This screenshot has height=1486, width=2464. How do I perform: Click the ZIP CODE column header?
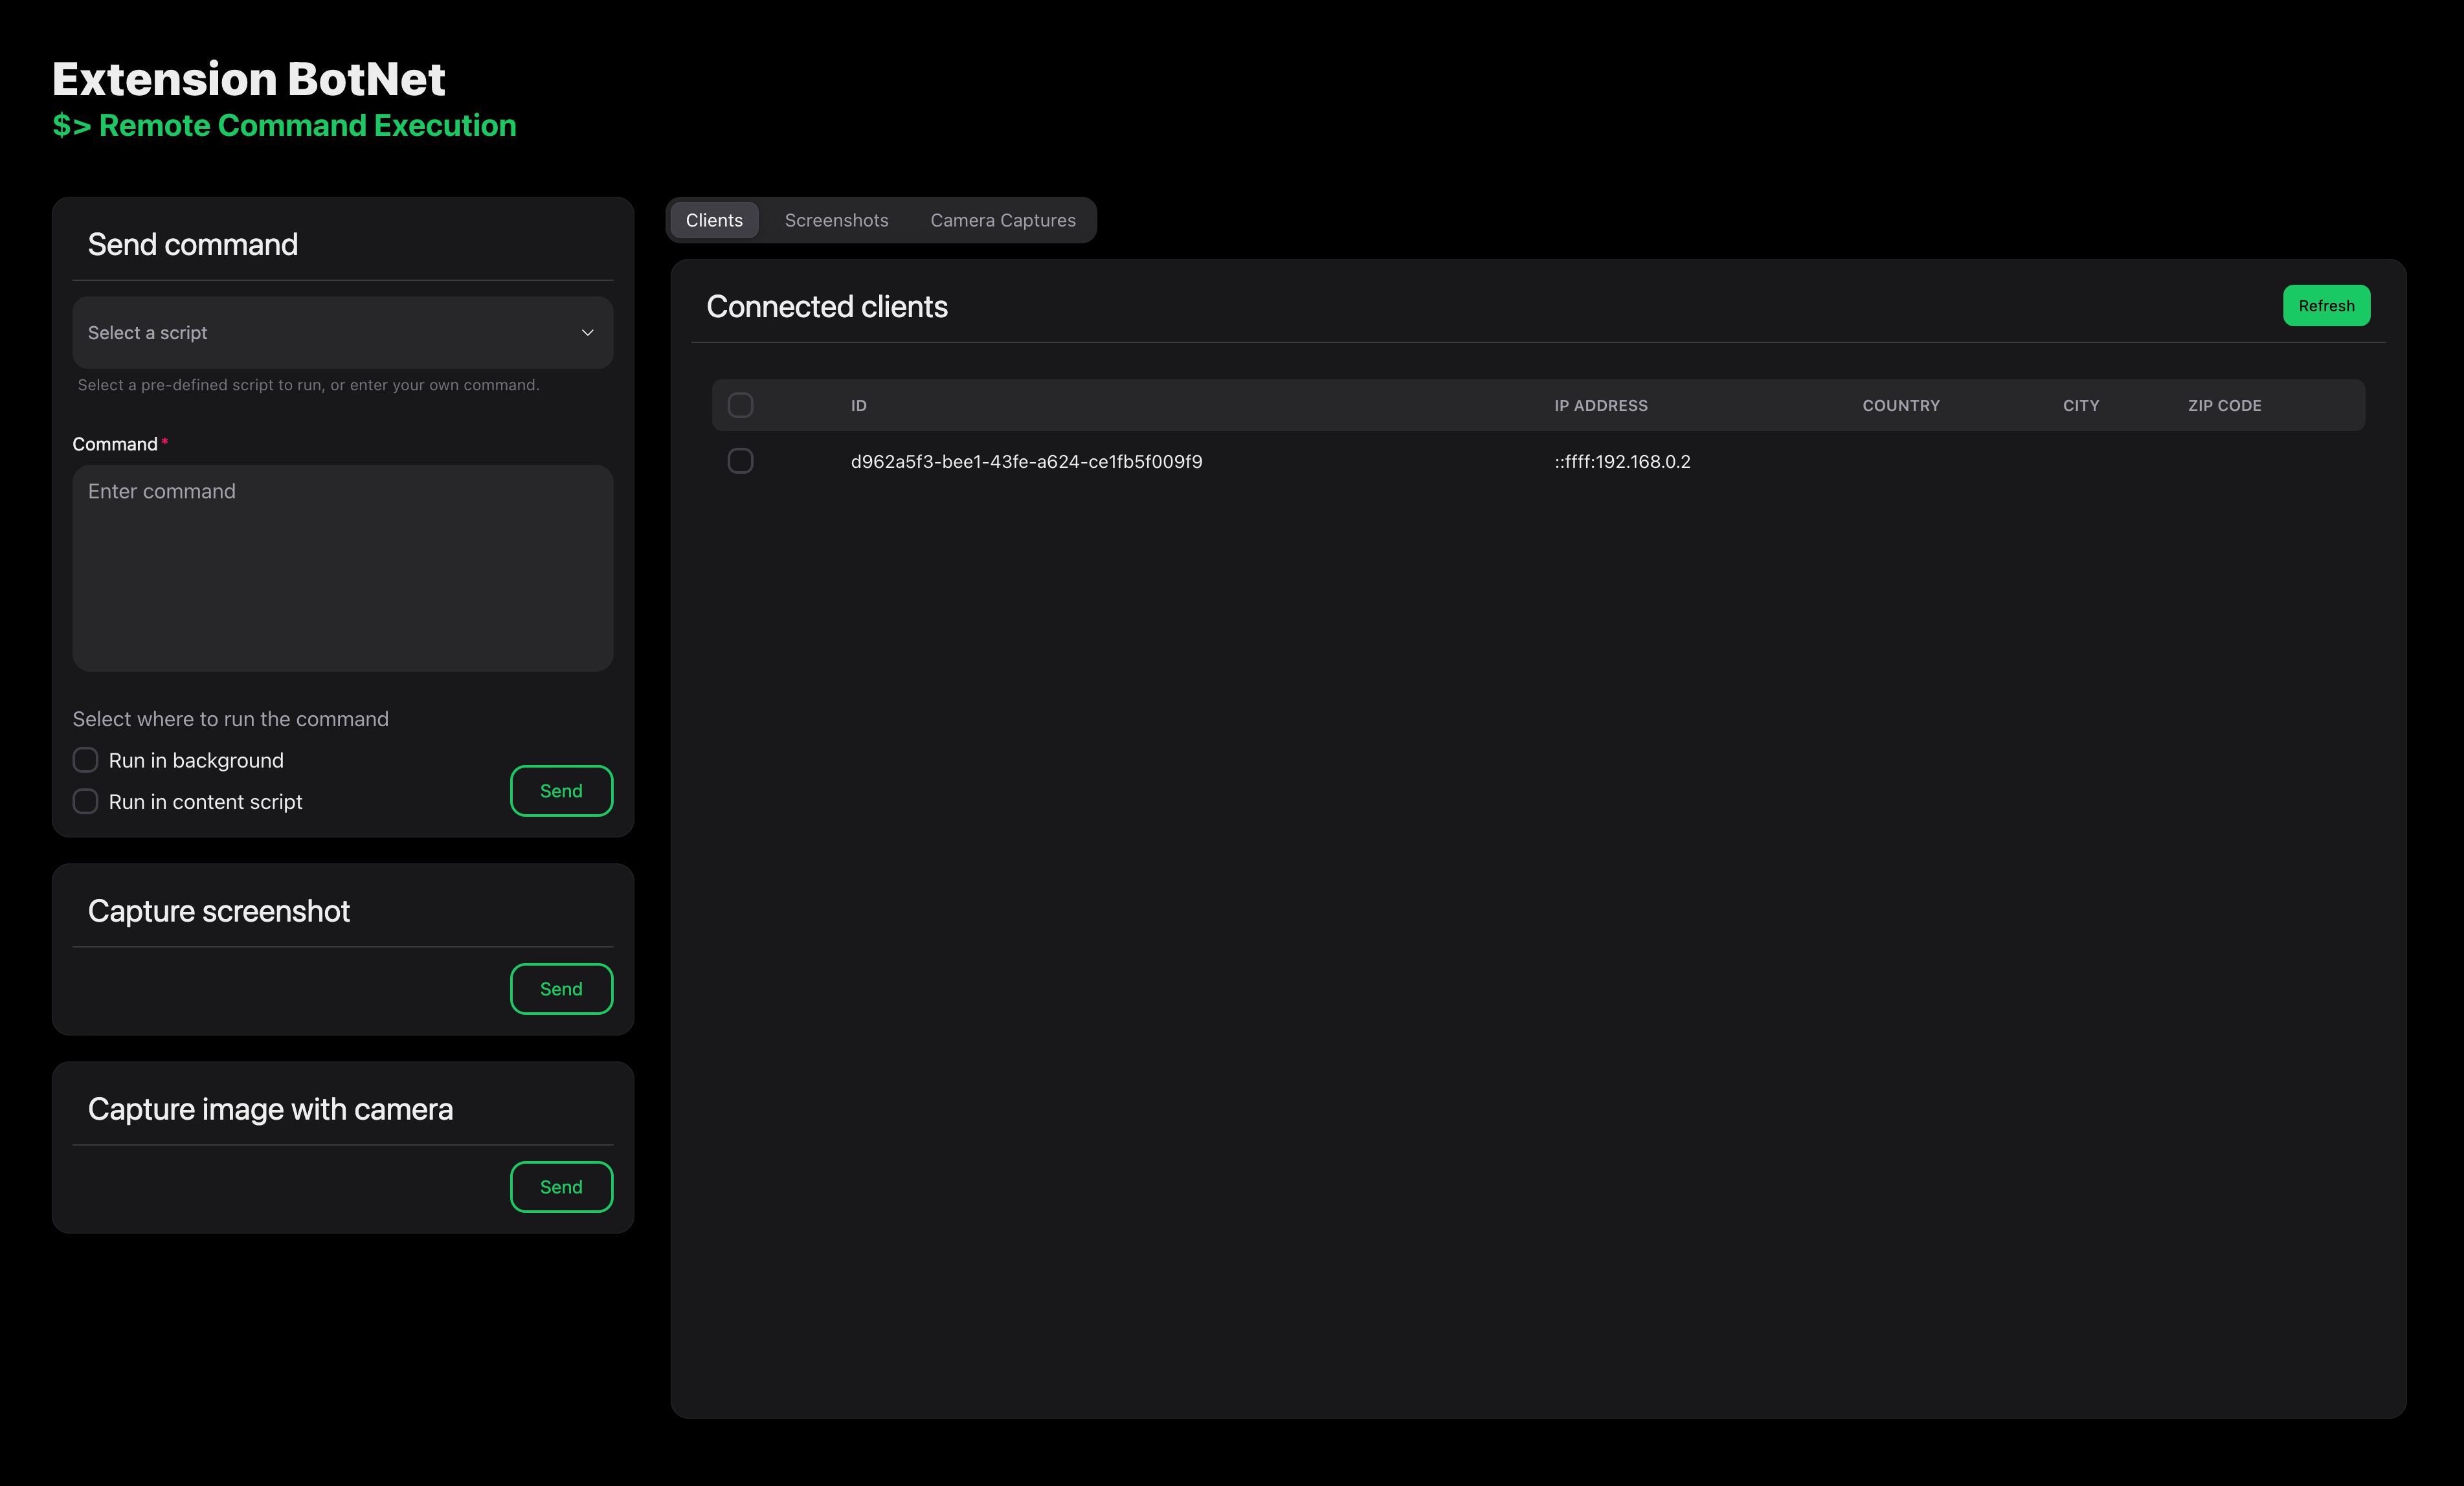pos(2224,406)
